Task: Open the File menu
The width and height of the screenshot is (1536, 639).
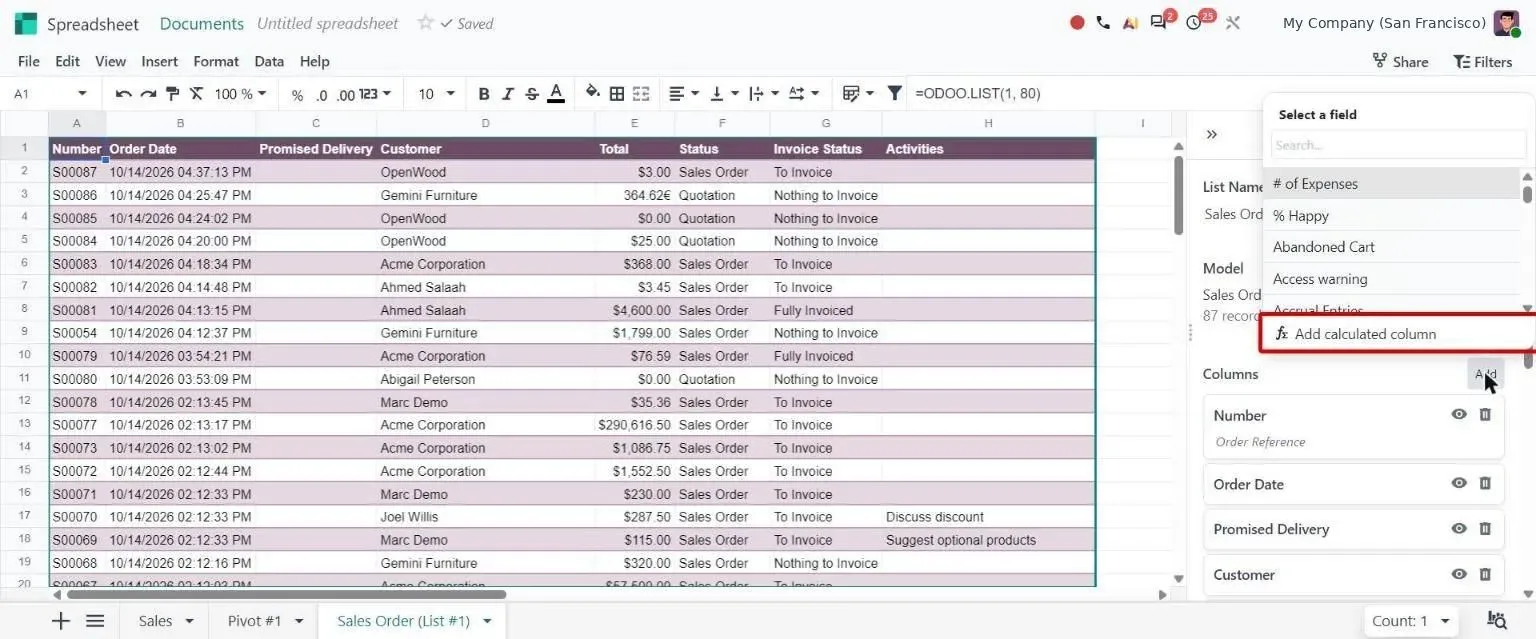Action: pos(29,61)
